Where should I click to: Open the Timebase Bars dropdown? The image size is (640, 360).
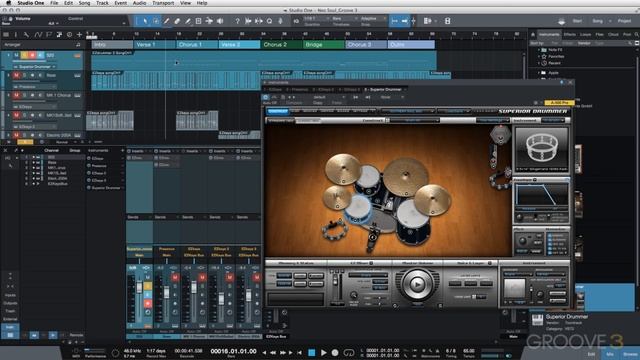[x=343, y=19]
